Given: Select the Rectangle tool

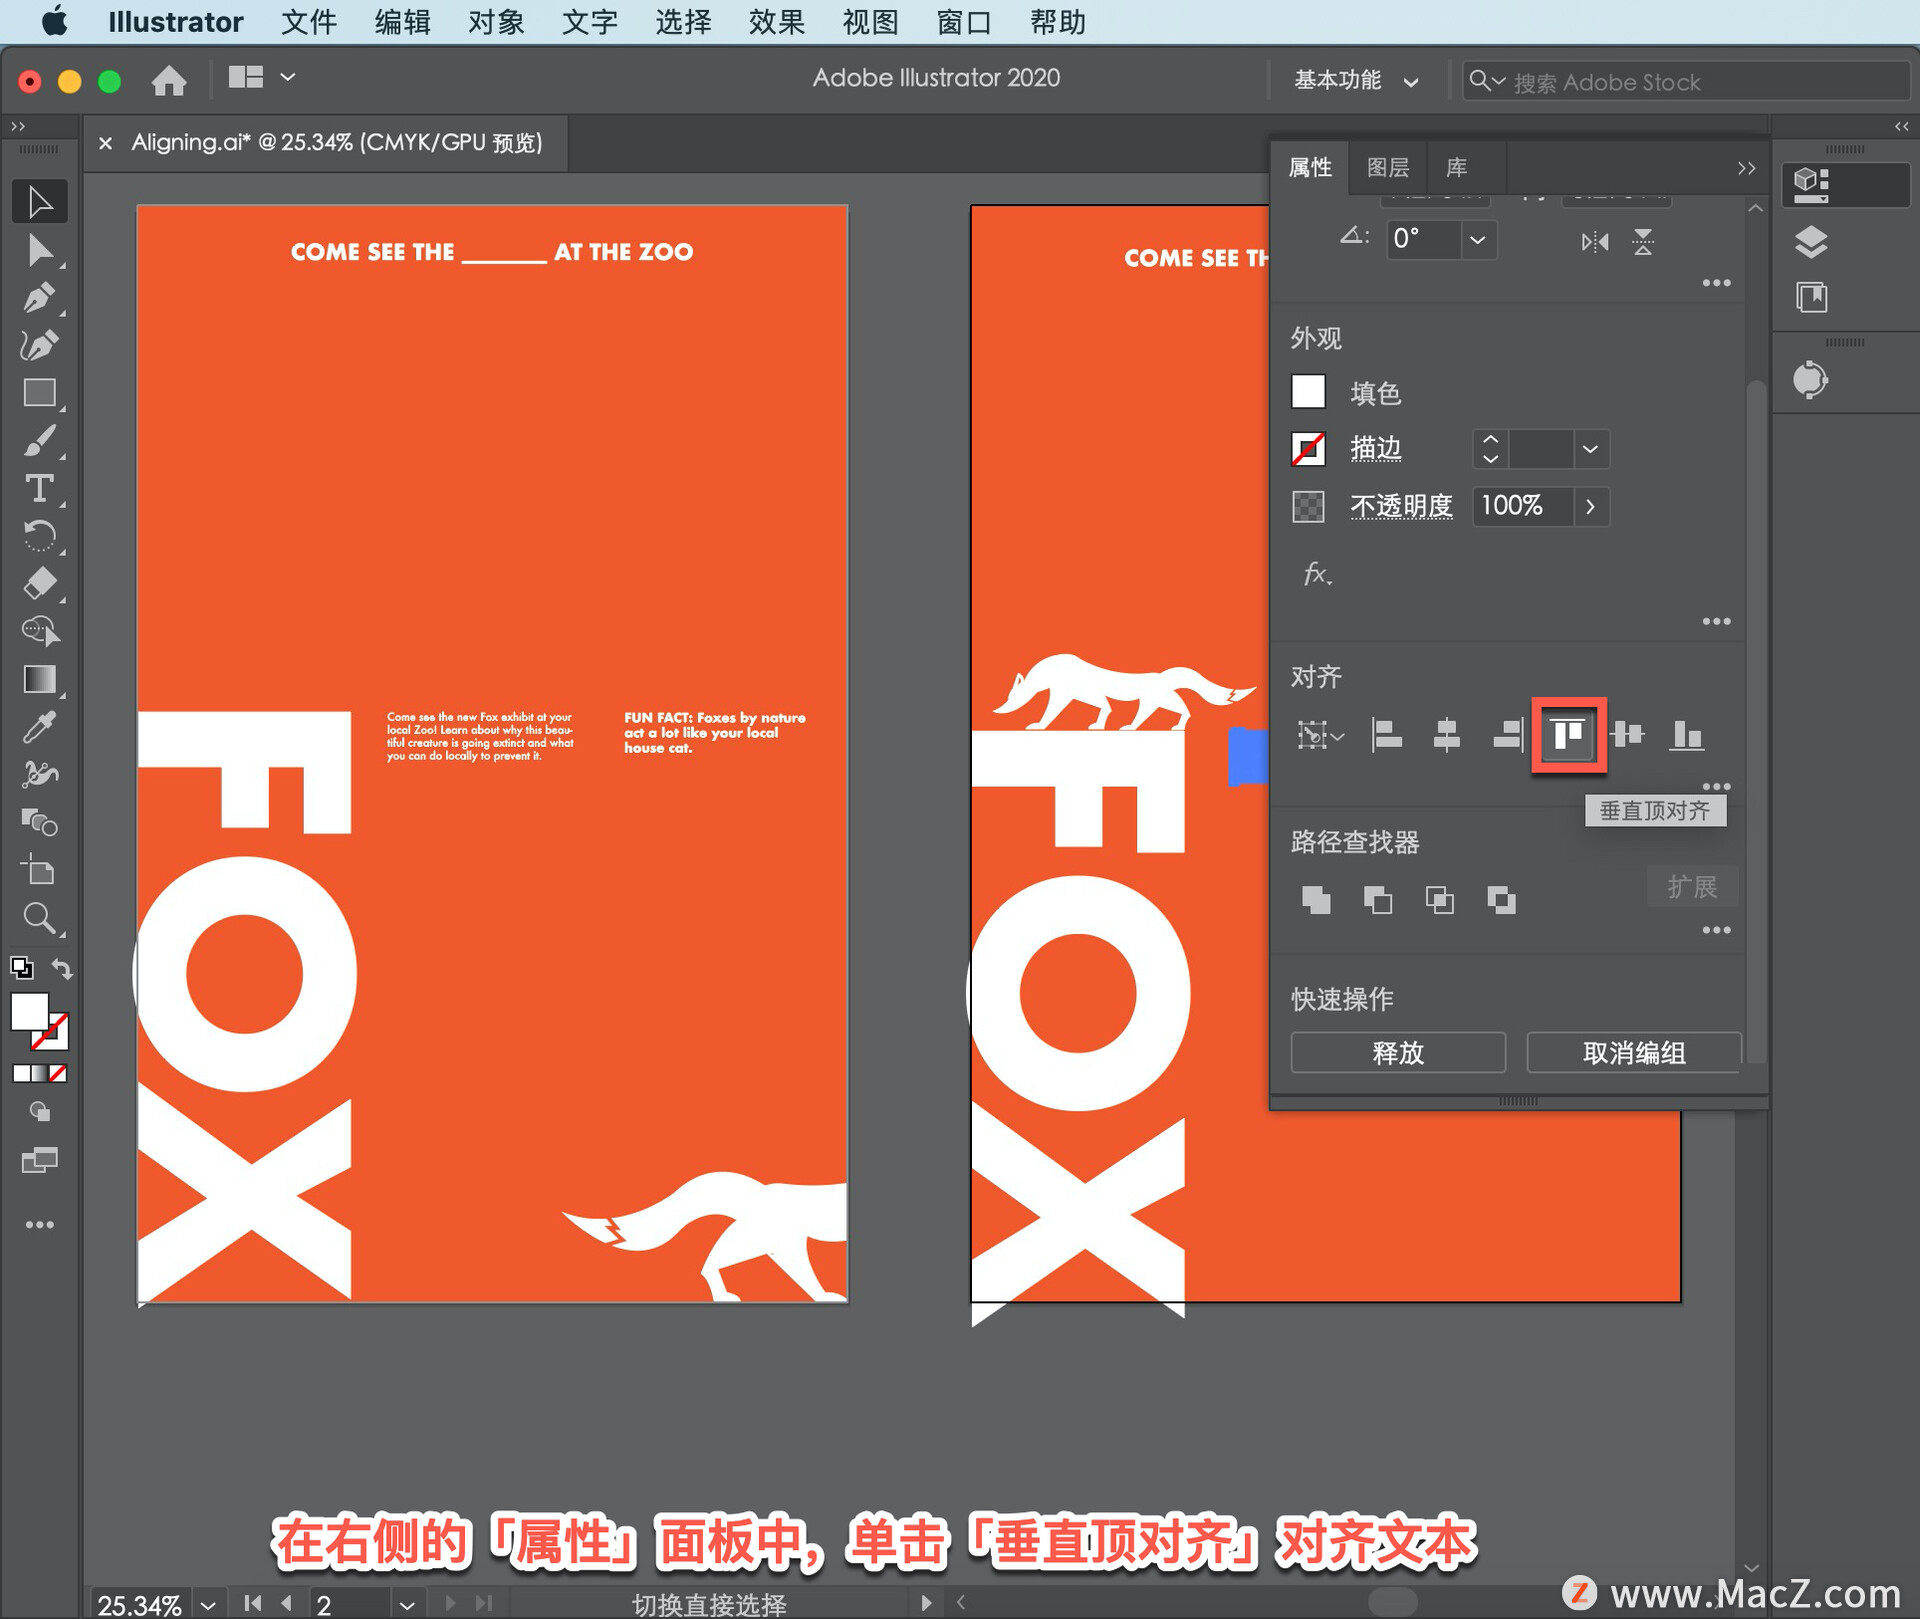Looking at the screenshot, I should click(40, 393).
